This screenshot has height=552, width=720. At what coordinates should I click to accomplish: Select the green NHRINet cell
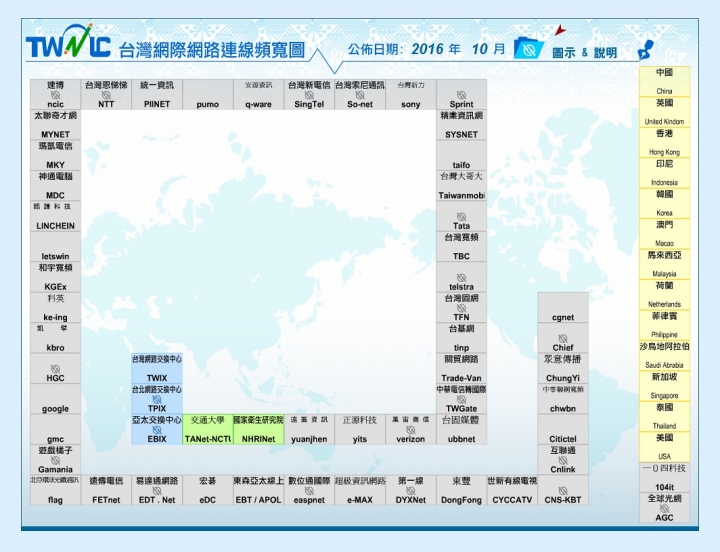tap(259, 429)
